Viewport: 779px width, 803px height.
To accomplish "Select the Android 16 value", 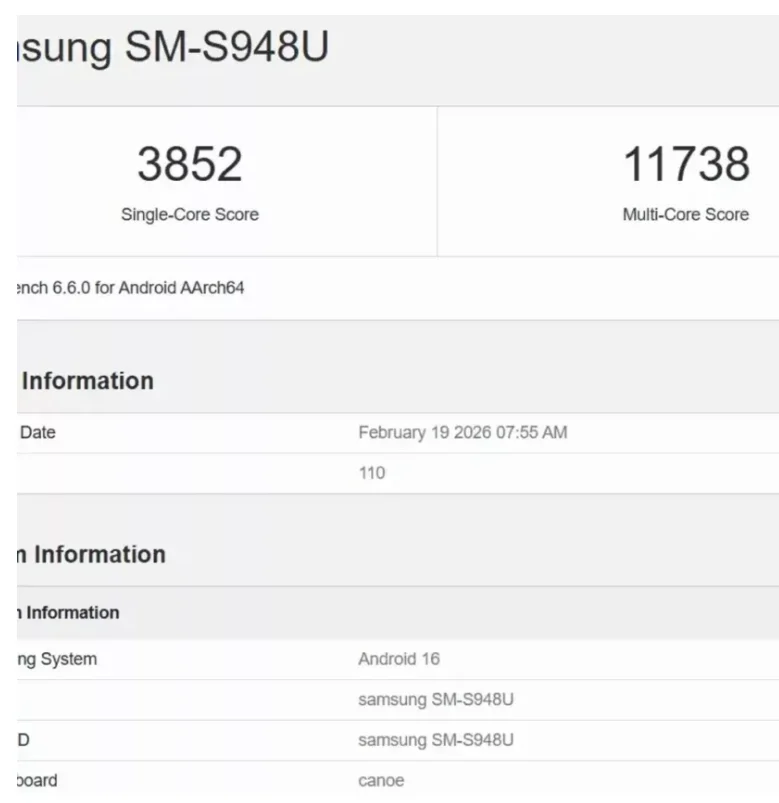I will 399,659.
